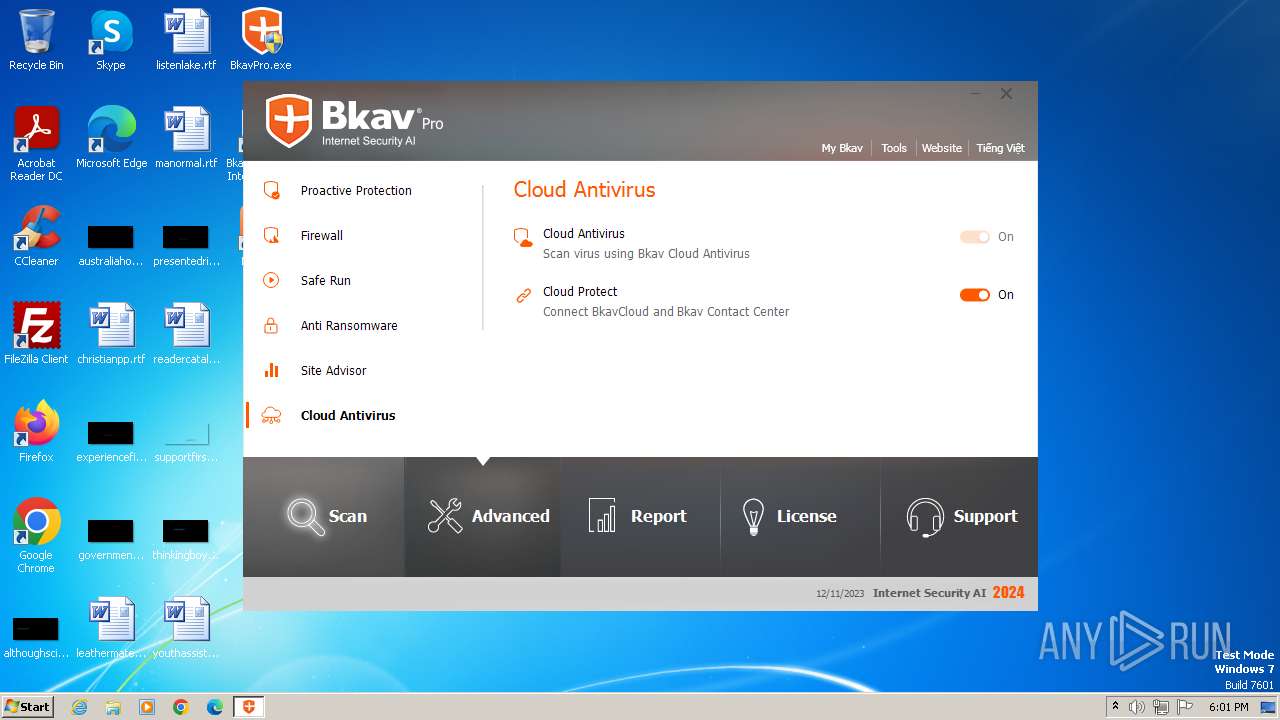Select the Acrobat Reader DC shortcut
This screenshot has width=1280, height=720.
click(36, 145)
